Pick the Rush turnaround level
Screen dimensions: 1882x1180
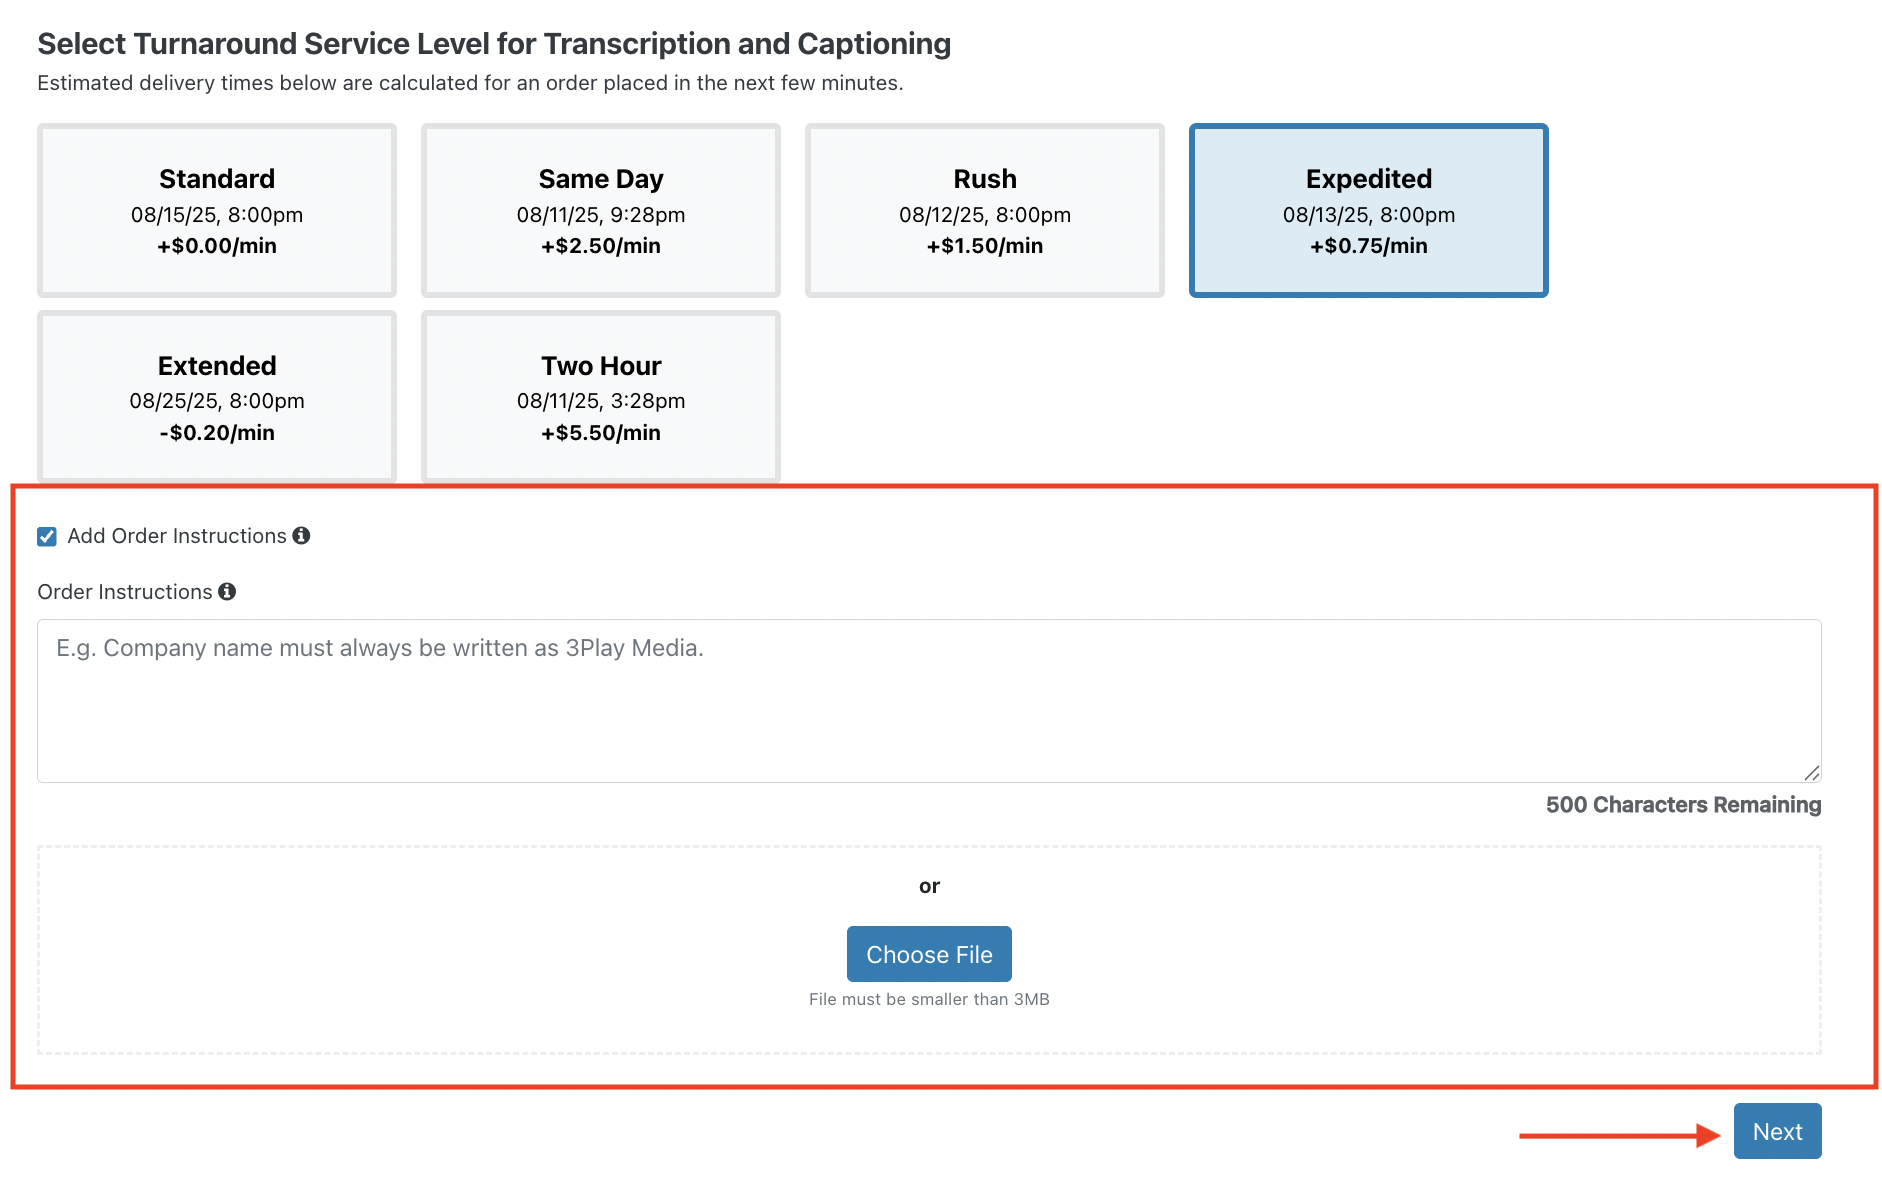[985, 211]
